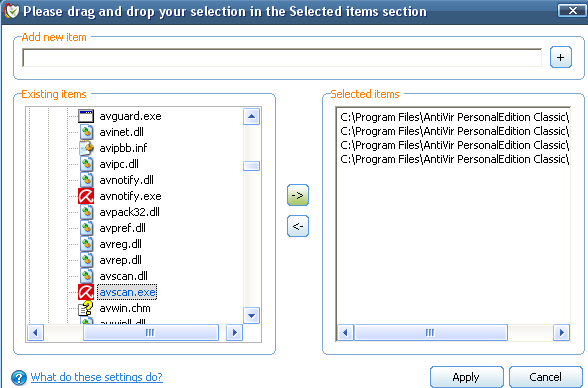Click Selected items scroll right arrow
The width and height of the screenshot is (588, 388).
click(x=561, y=333)
